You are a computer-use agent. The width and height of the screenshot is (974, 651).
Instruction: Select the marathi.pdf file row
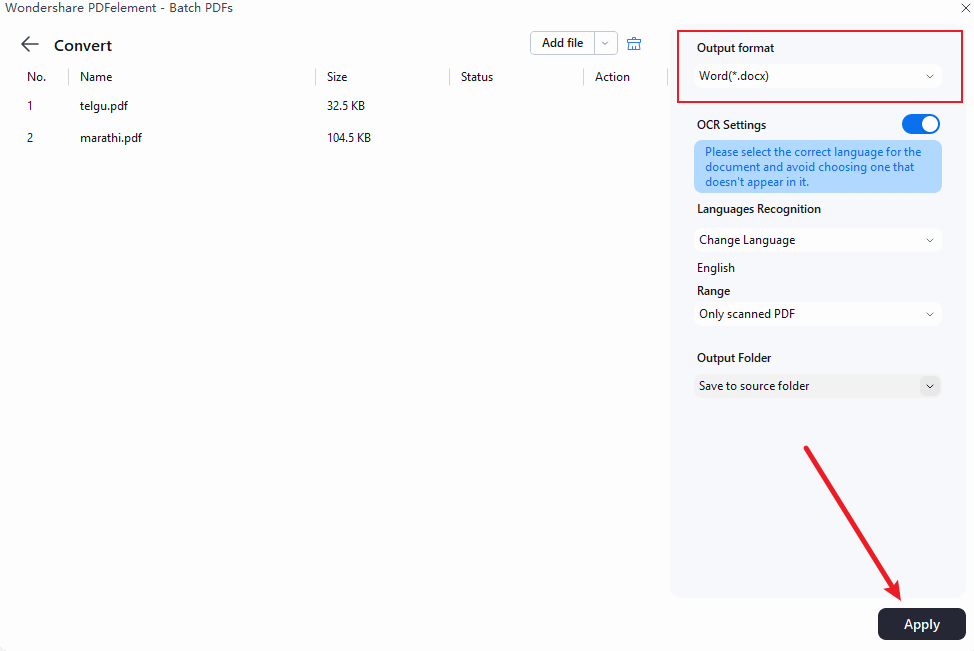pyautogui.click(x=335, y=138)
